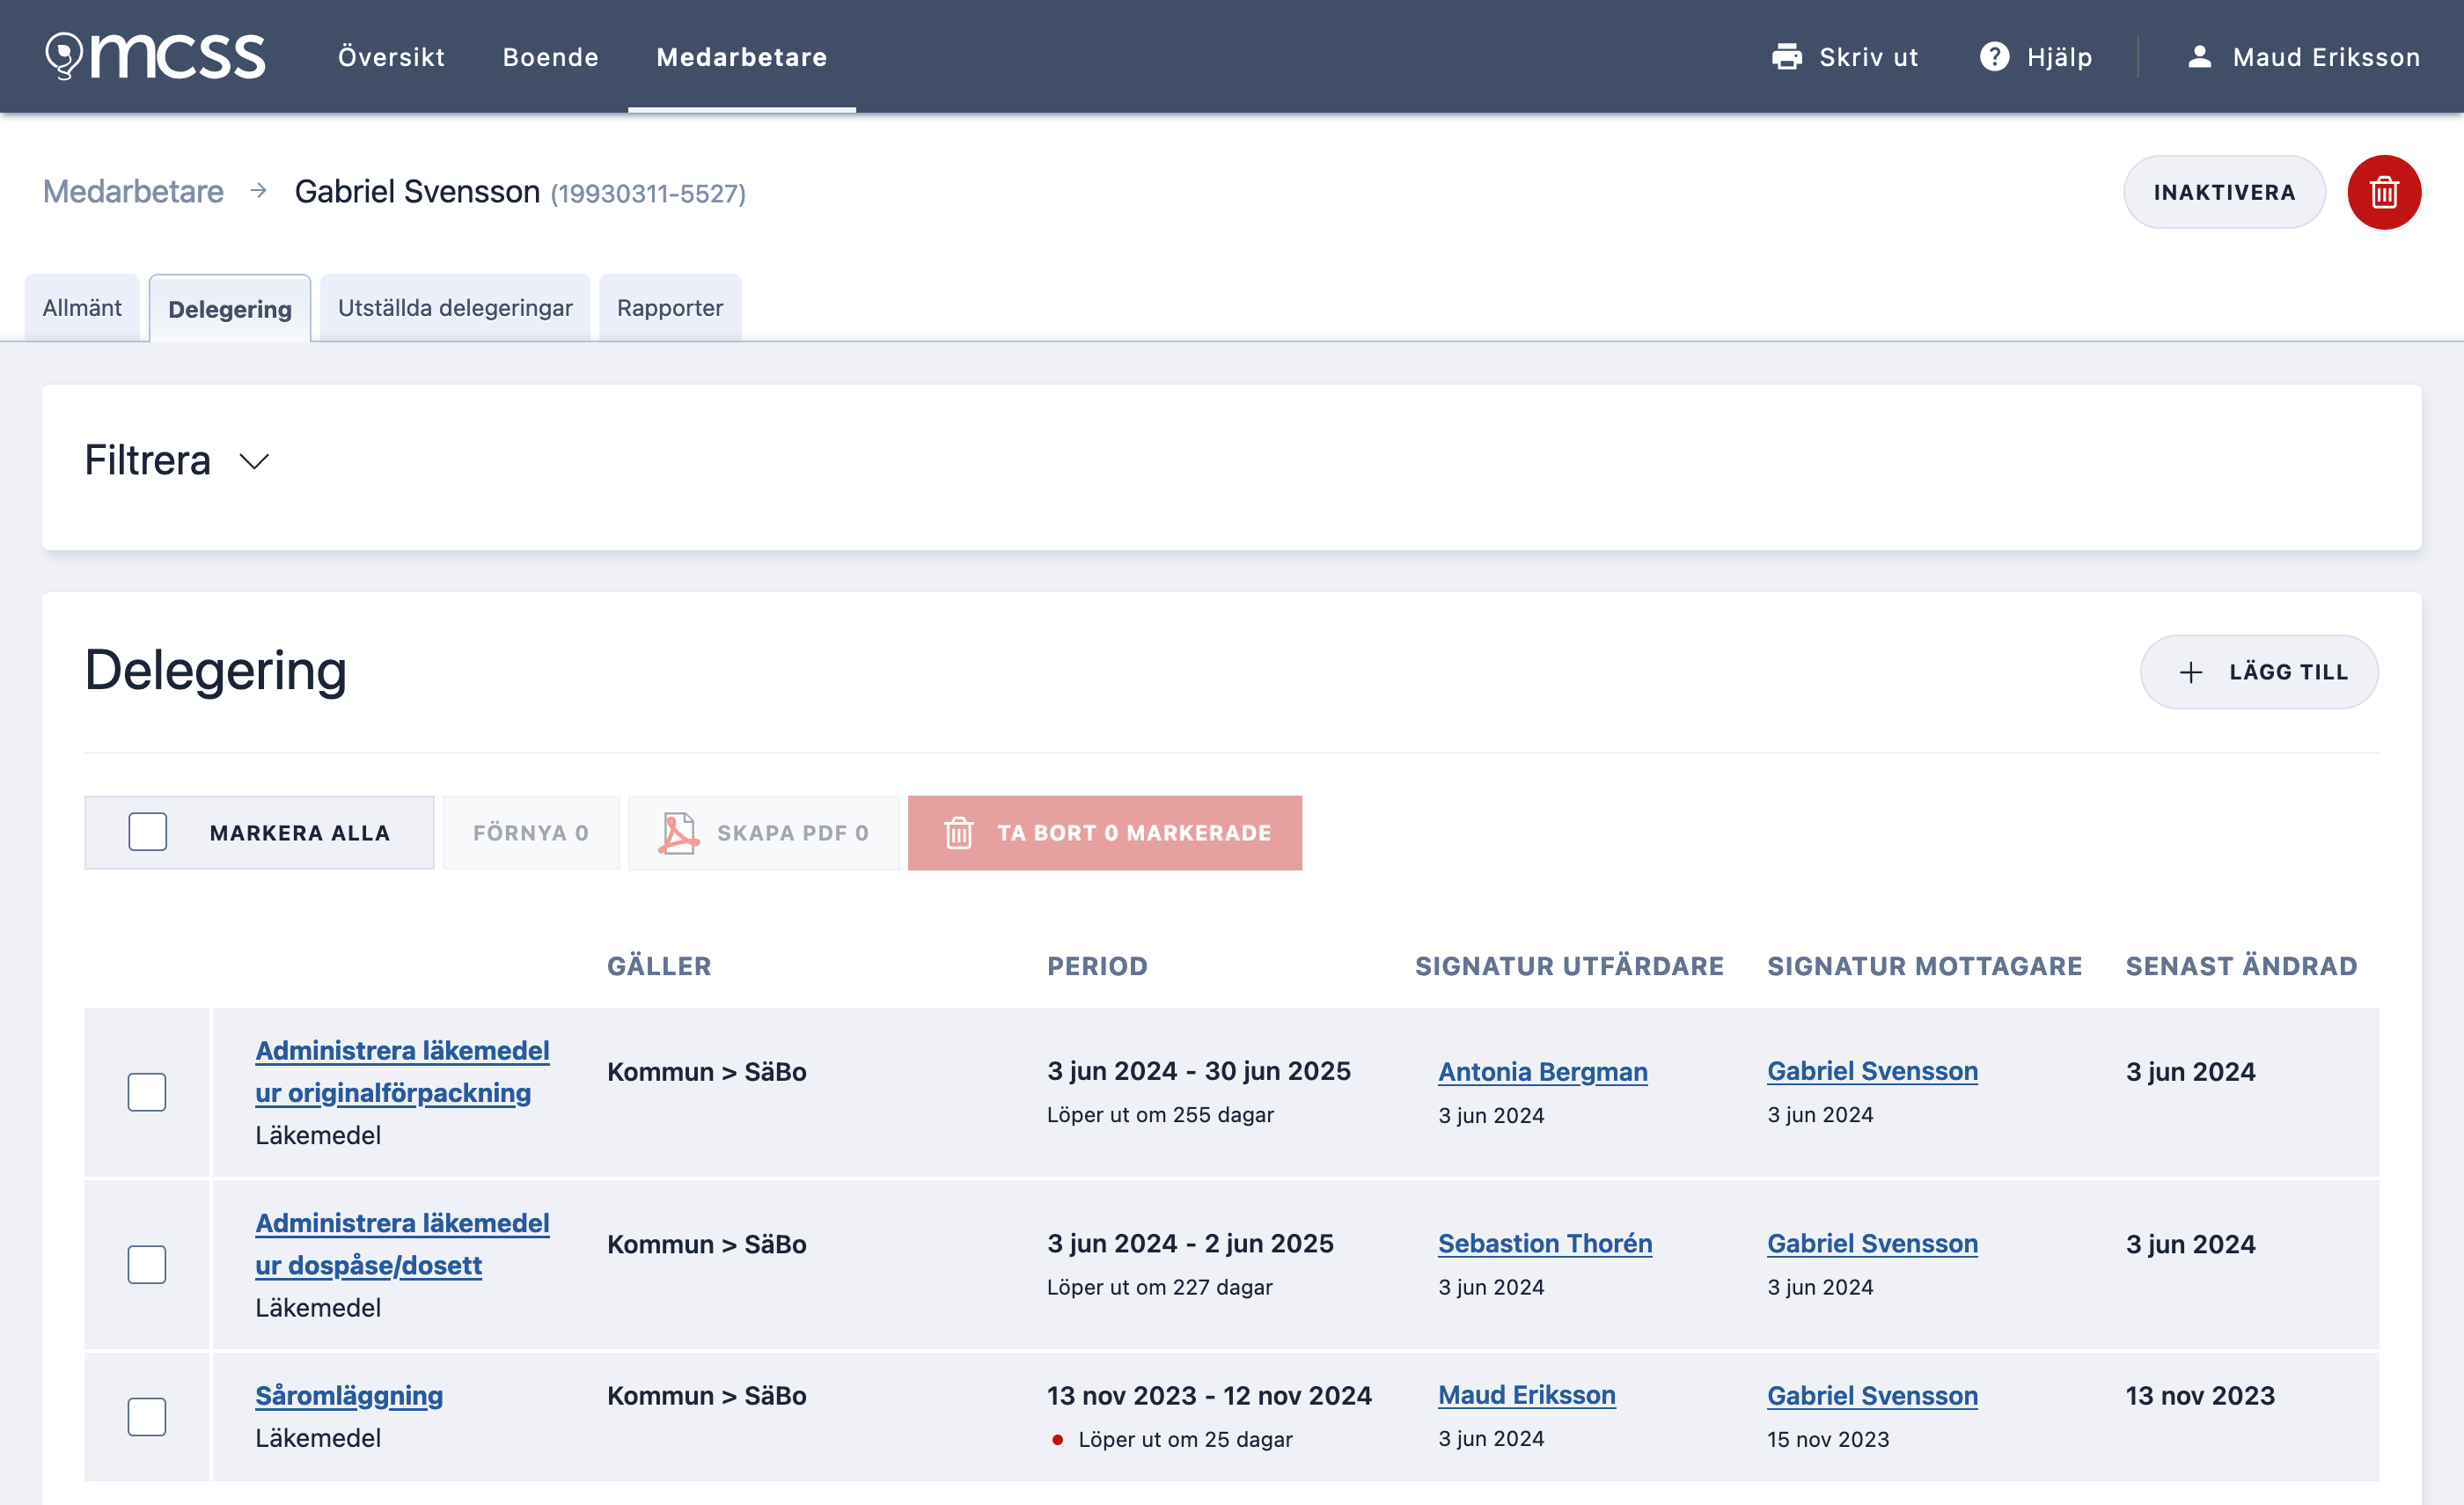The width and height of the screenshot is (2464, 1505).
Task: Toggle the Markera alla checkbox
Action: coord(148,832)
